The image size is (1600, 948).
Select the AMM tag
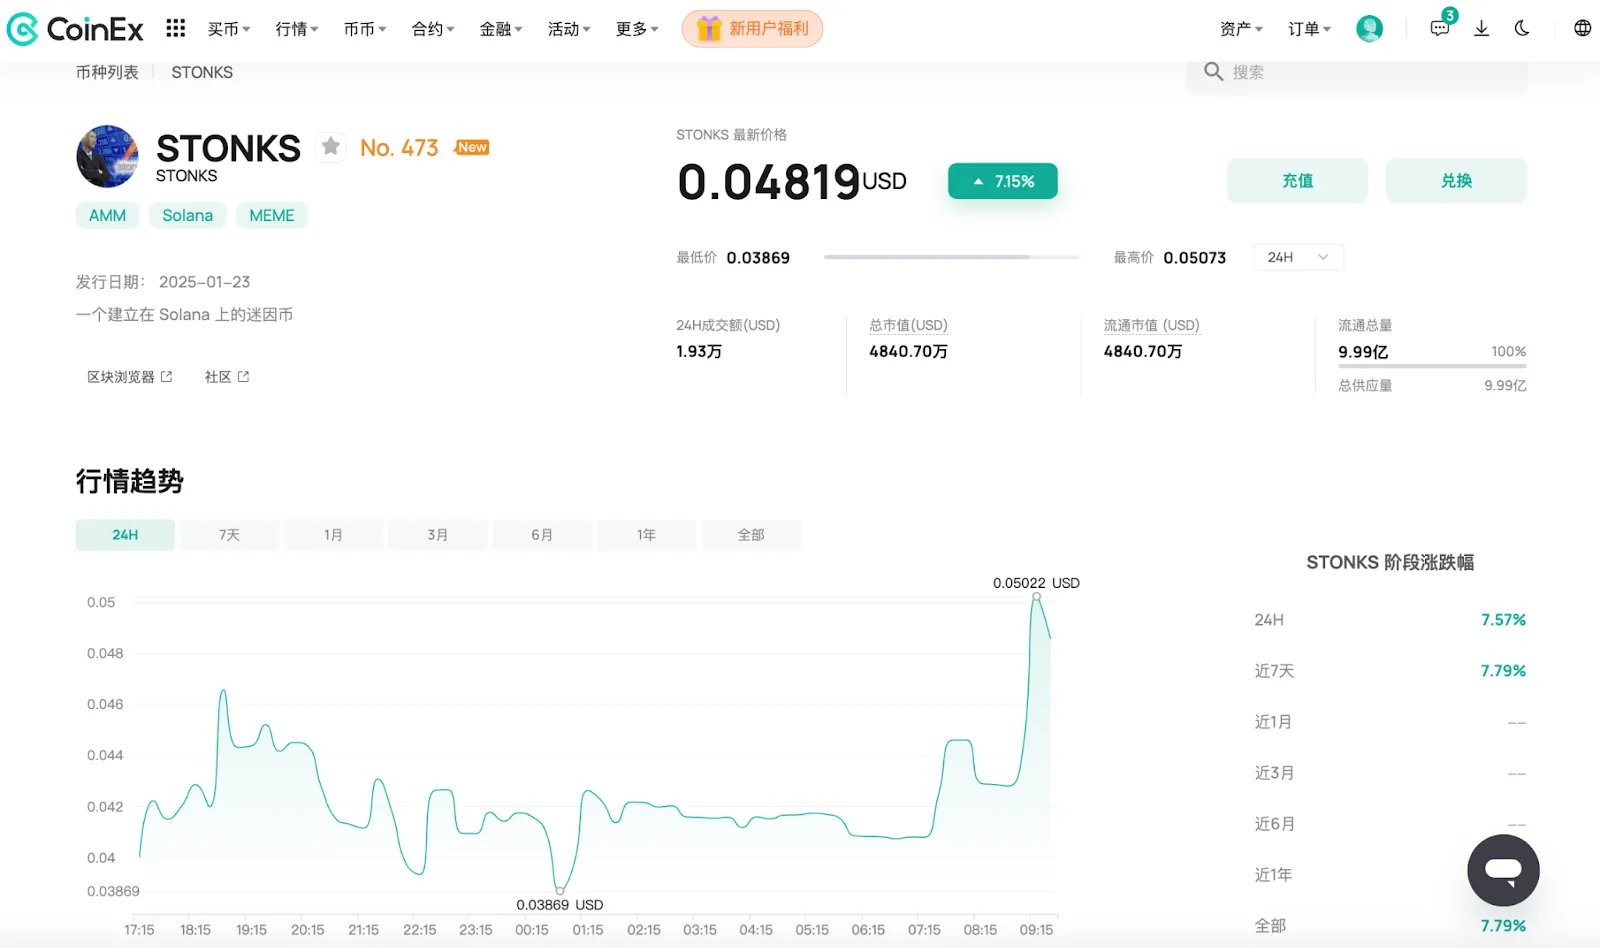click(108, 215)
